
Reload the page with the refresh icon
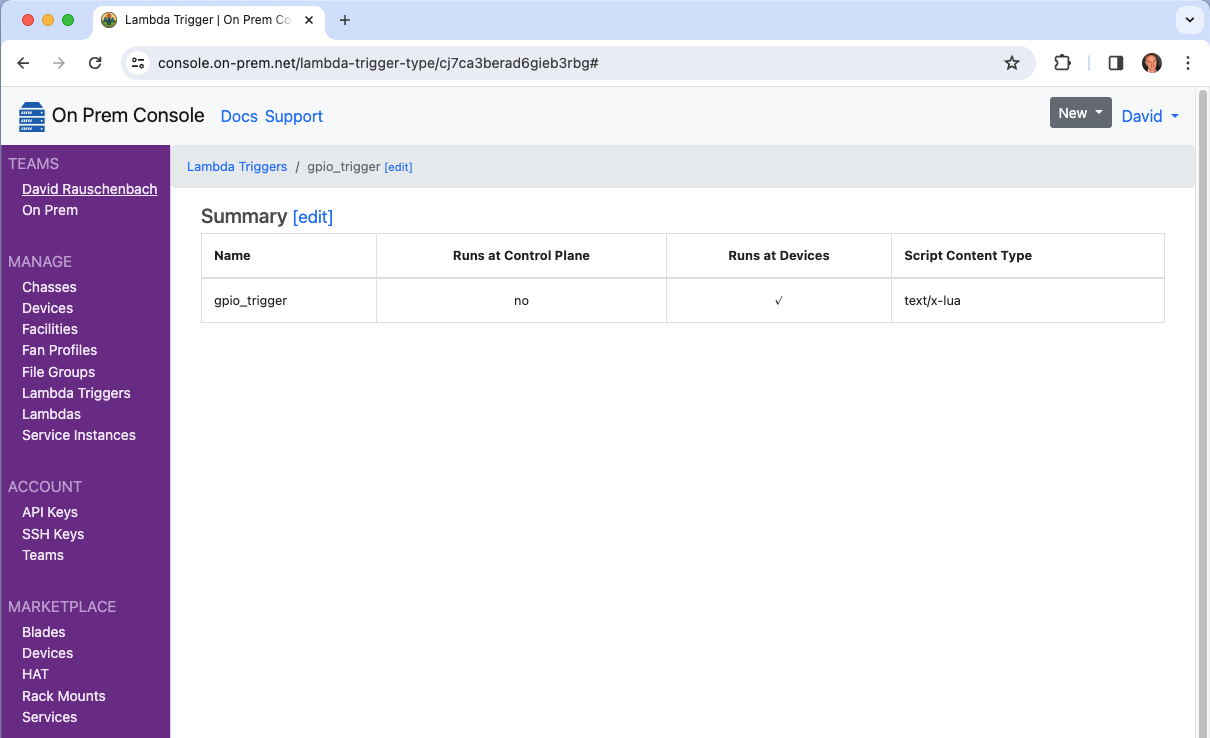click(x=95, y=63)
